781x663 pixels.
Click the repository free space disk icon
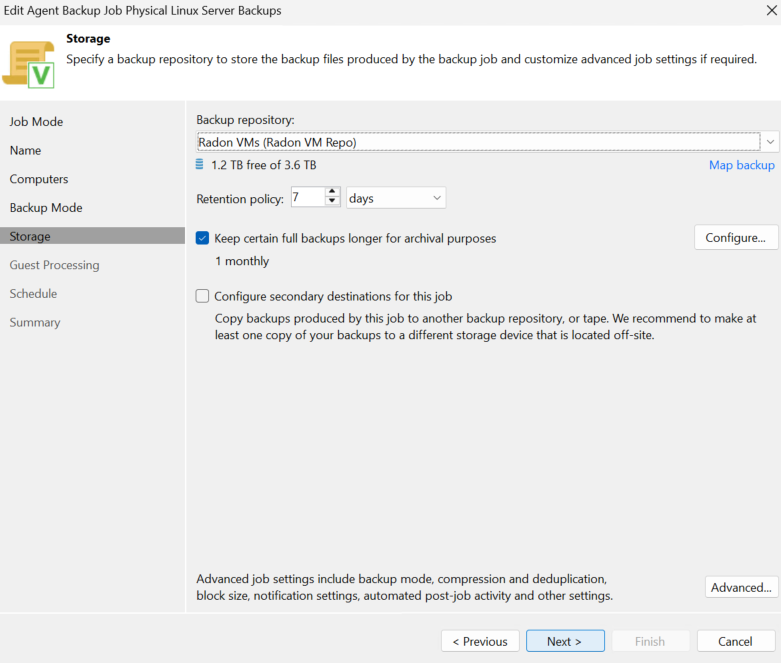tap(199, 164)
